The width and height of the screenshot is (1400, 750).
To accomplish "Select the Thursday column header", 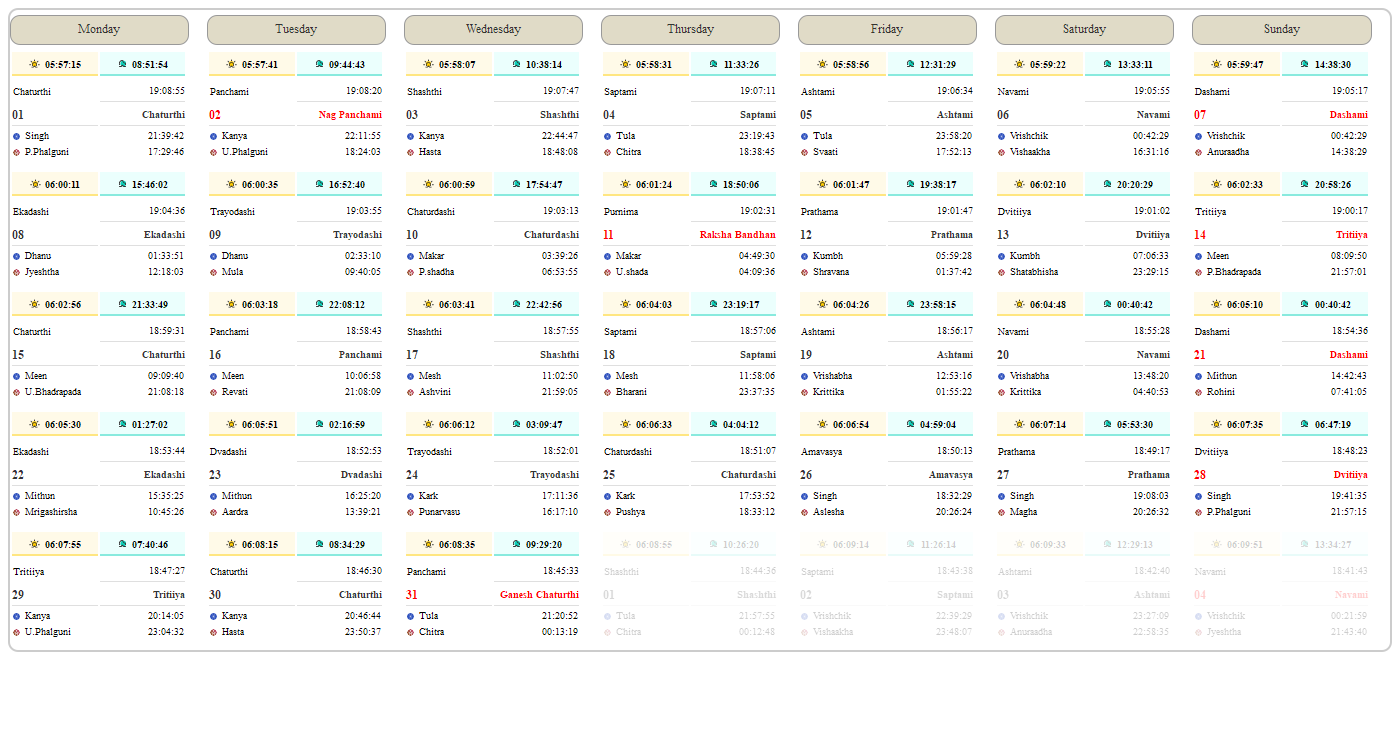I will (x=690, y=30).
